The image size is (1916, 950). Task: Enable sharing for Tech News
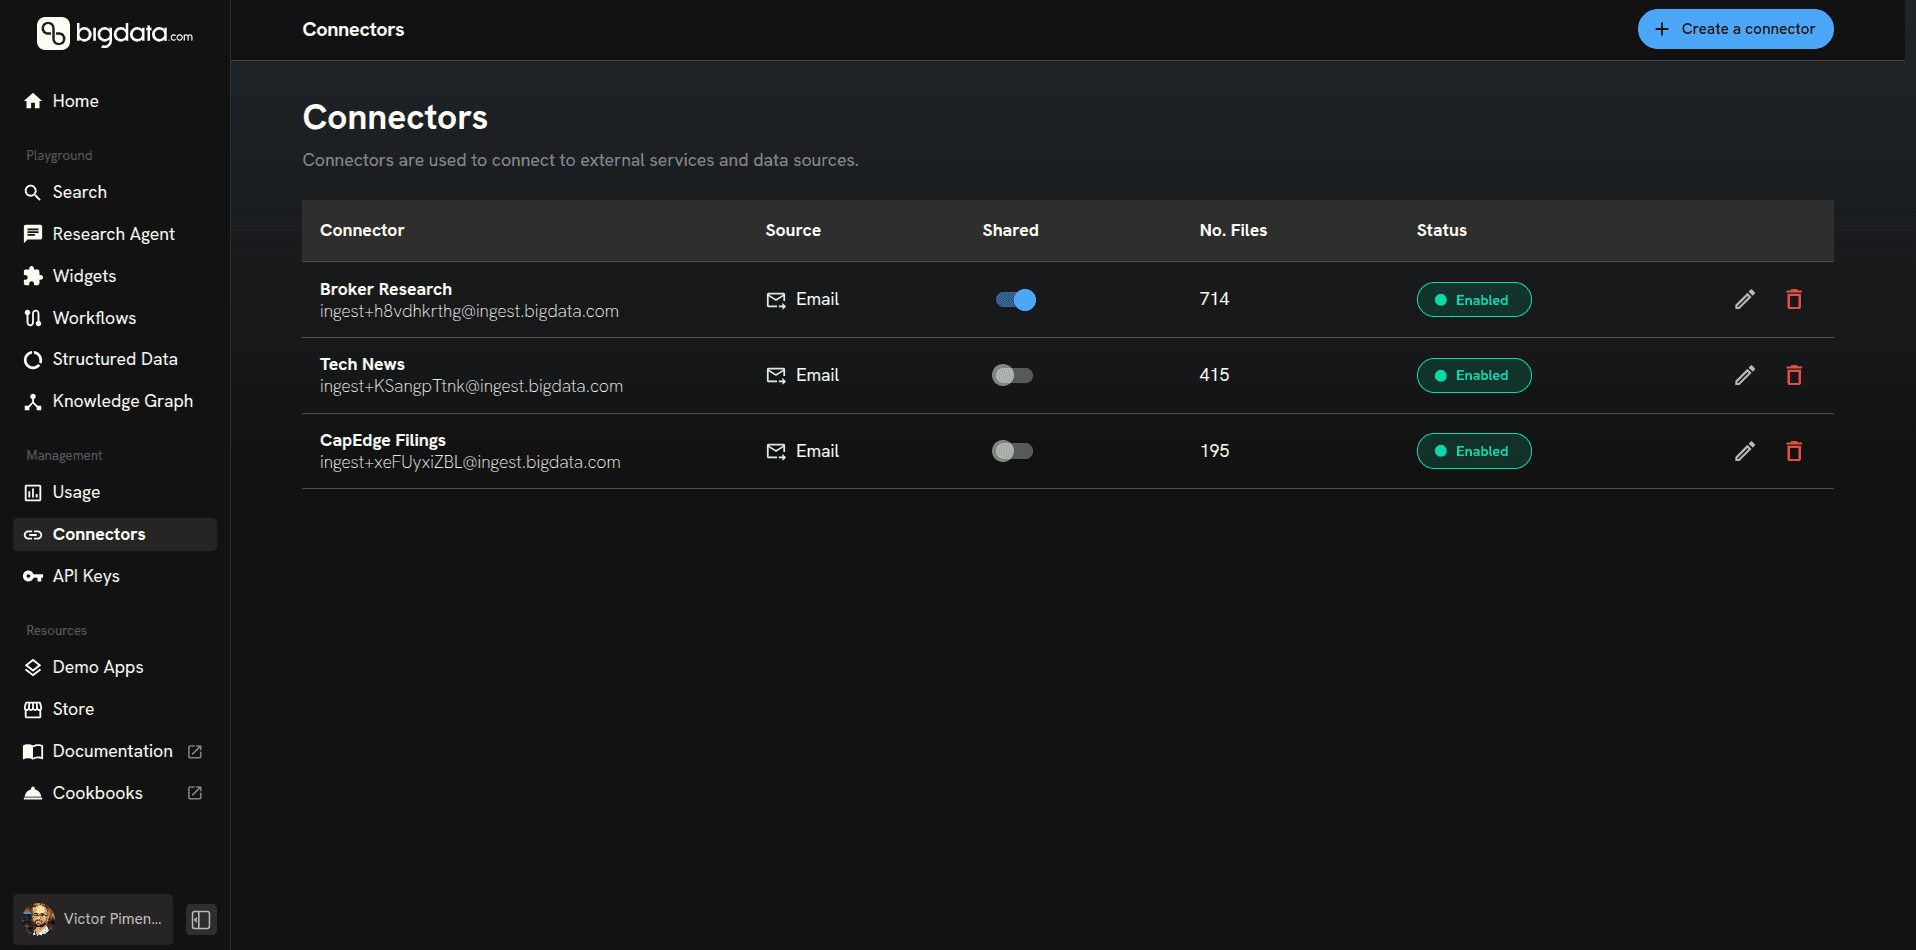pos(1012,375)
